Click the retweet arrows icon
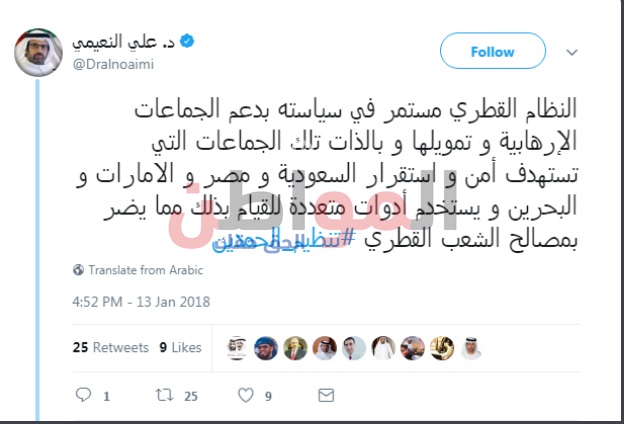Image resolution: width=624 pixels, height=424 pixels. (164, 395)
